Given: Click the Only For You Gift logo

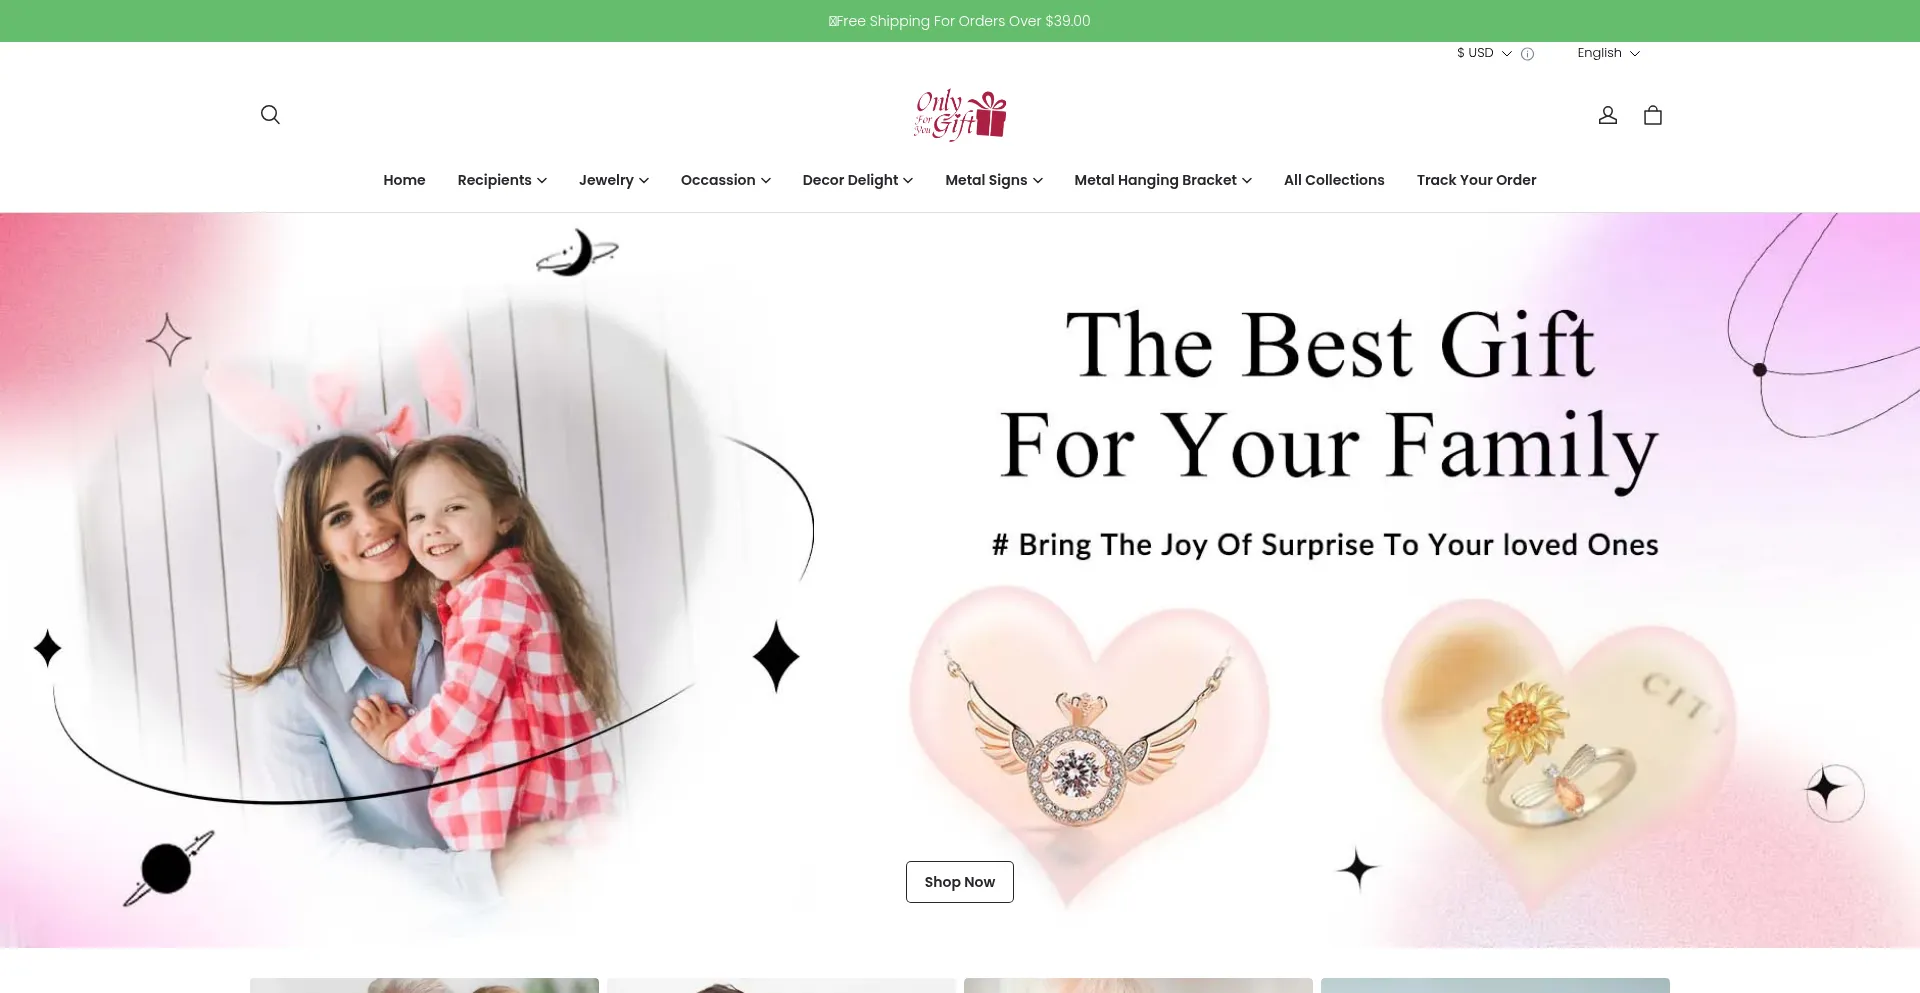Looking at the screenshot, I should pos(960,115).
